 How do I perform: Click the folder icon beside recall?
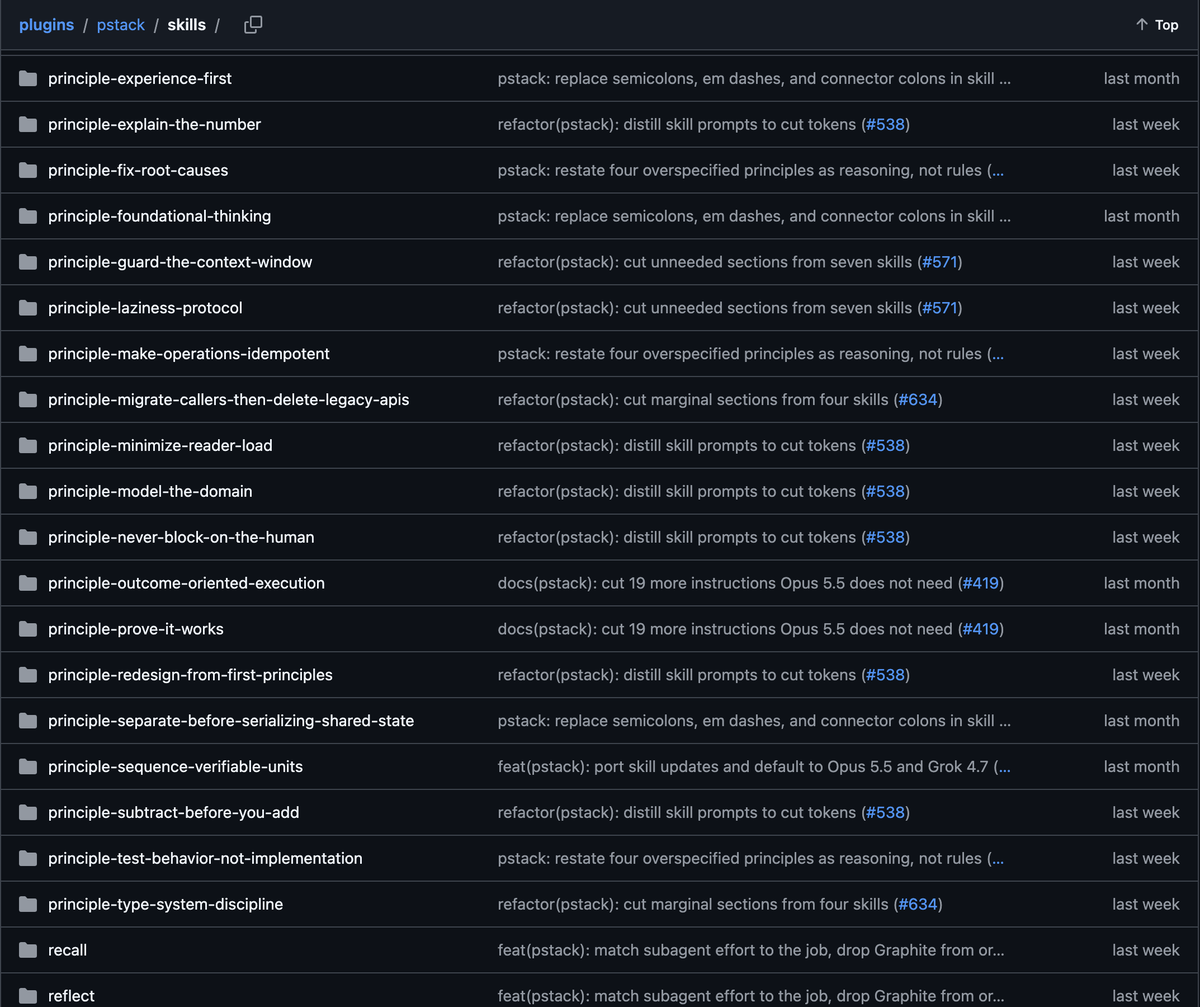pos(28,950)
